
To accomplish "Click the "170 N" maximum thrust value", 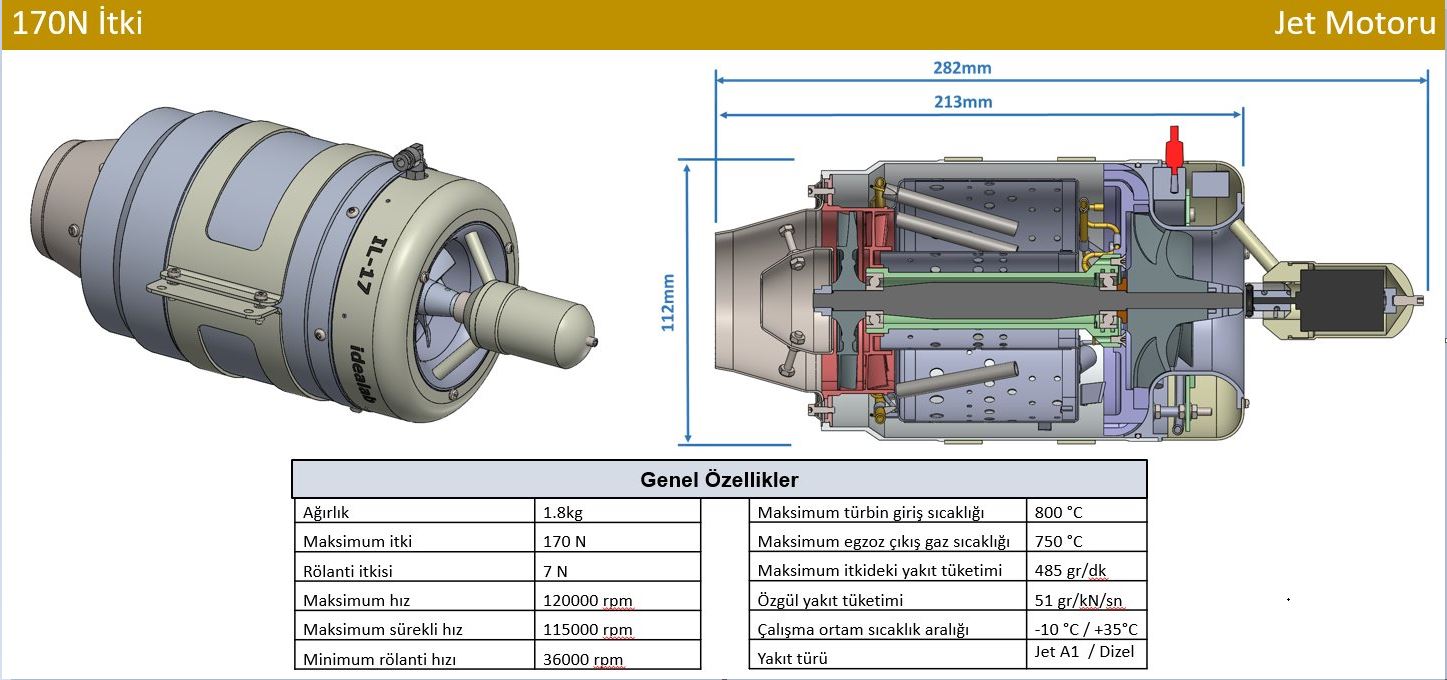I will [x=565, y=542].
